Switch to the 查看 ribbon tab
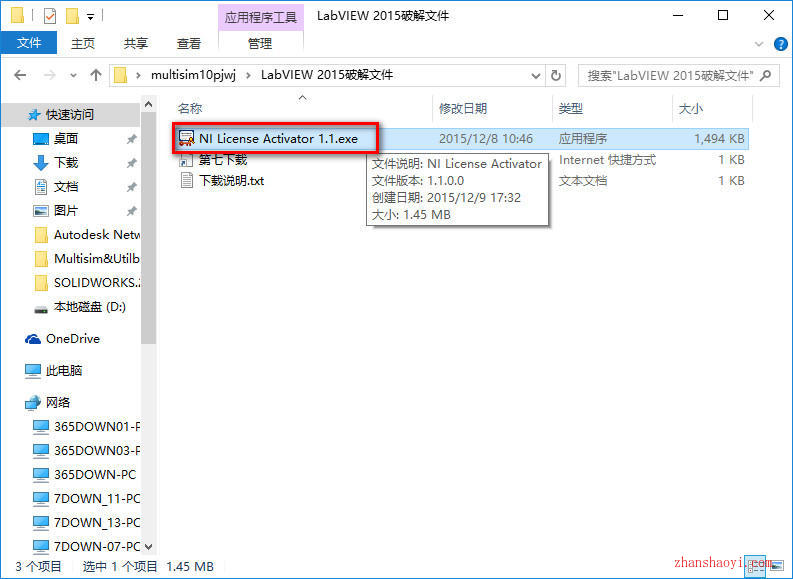This screenshot has height=579, width=793. pyautogui.click(x=189, y=43)
